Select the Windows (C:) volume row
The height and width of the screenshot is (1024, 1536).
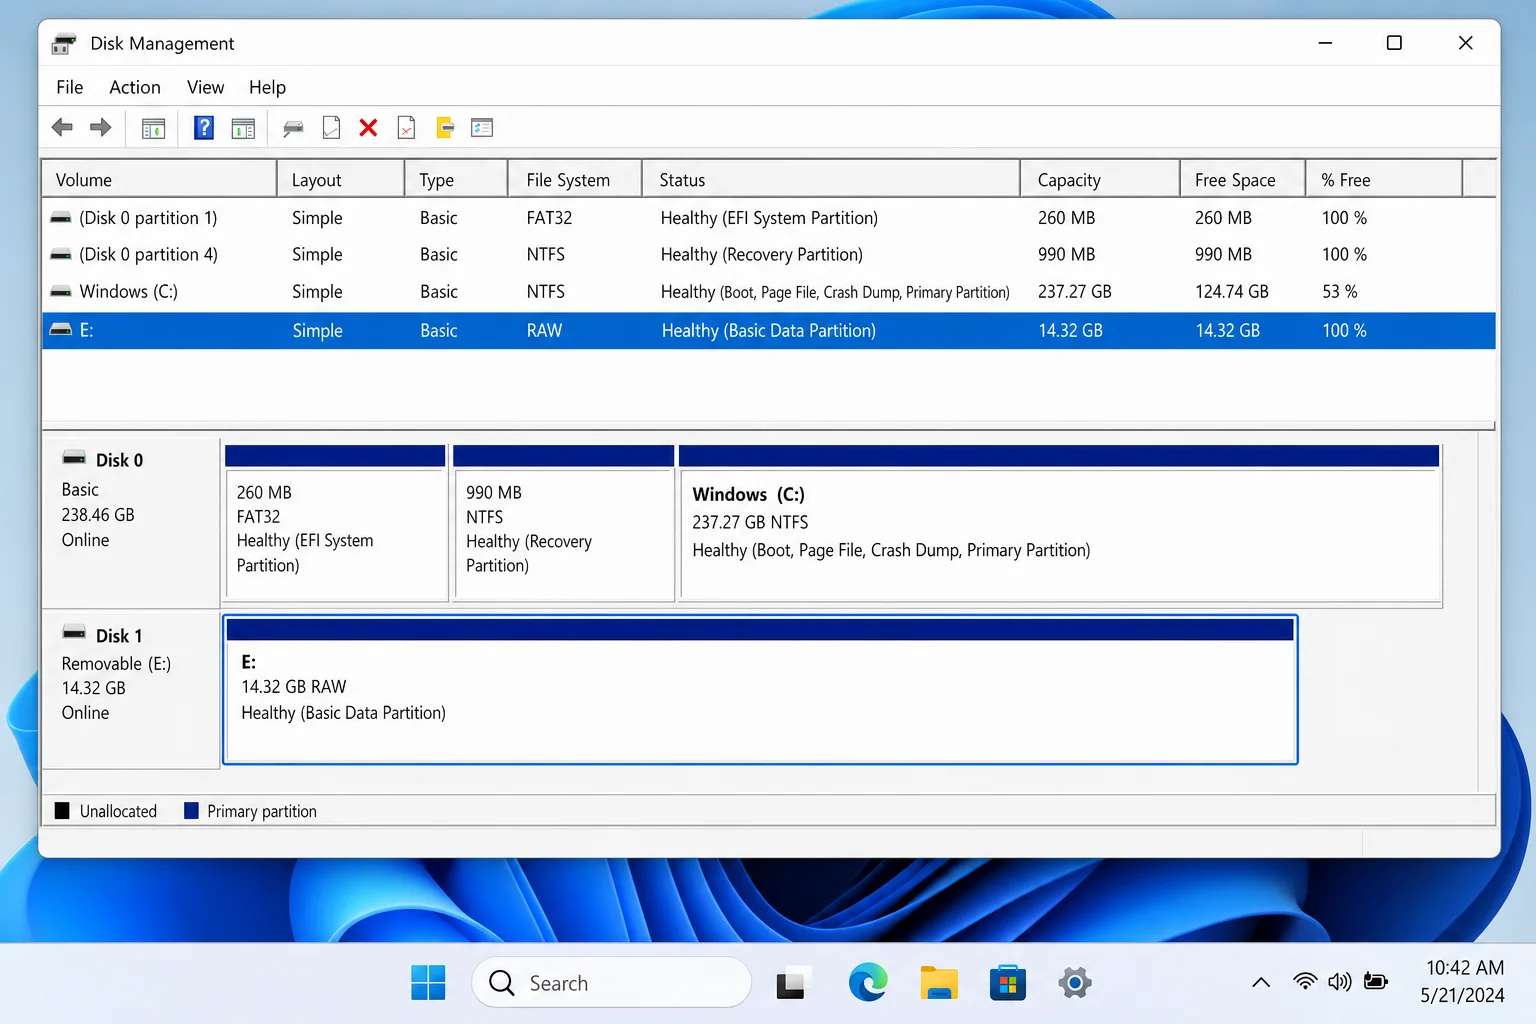pyautogui.click(x=769, y=292)
